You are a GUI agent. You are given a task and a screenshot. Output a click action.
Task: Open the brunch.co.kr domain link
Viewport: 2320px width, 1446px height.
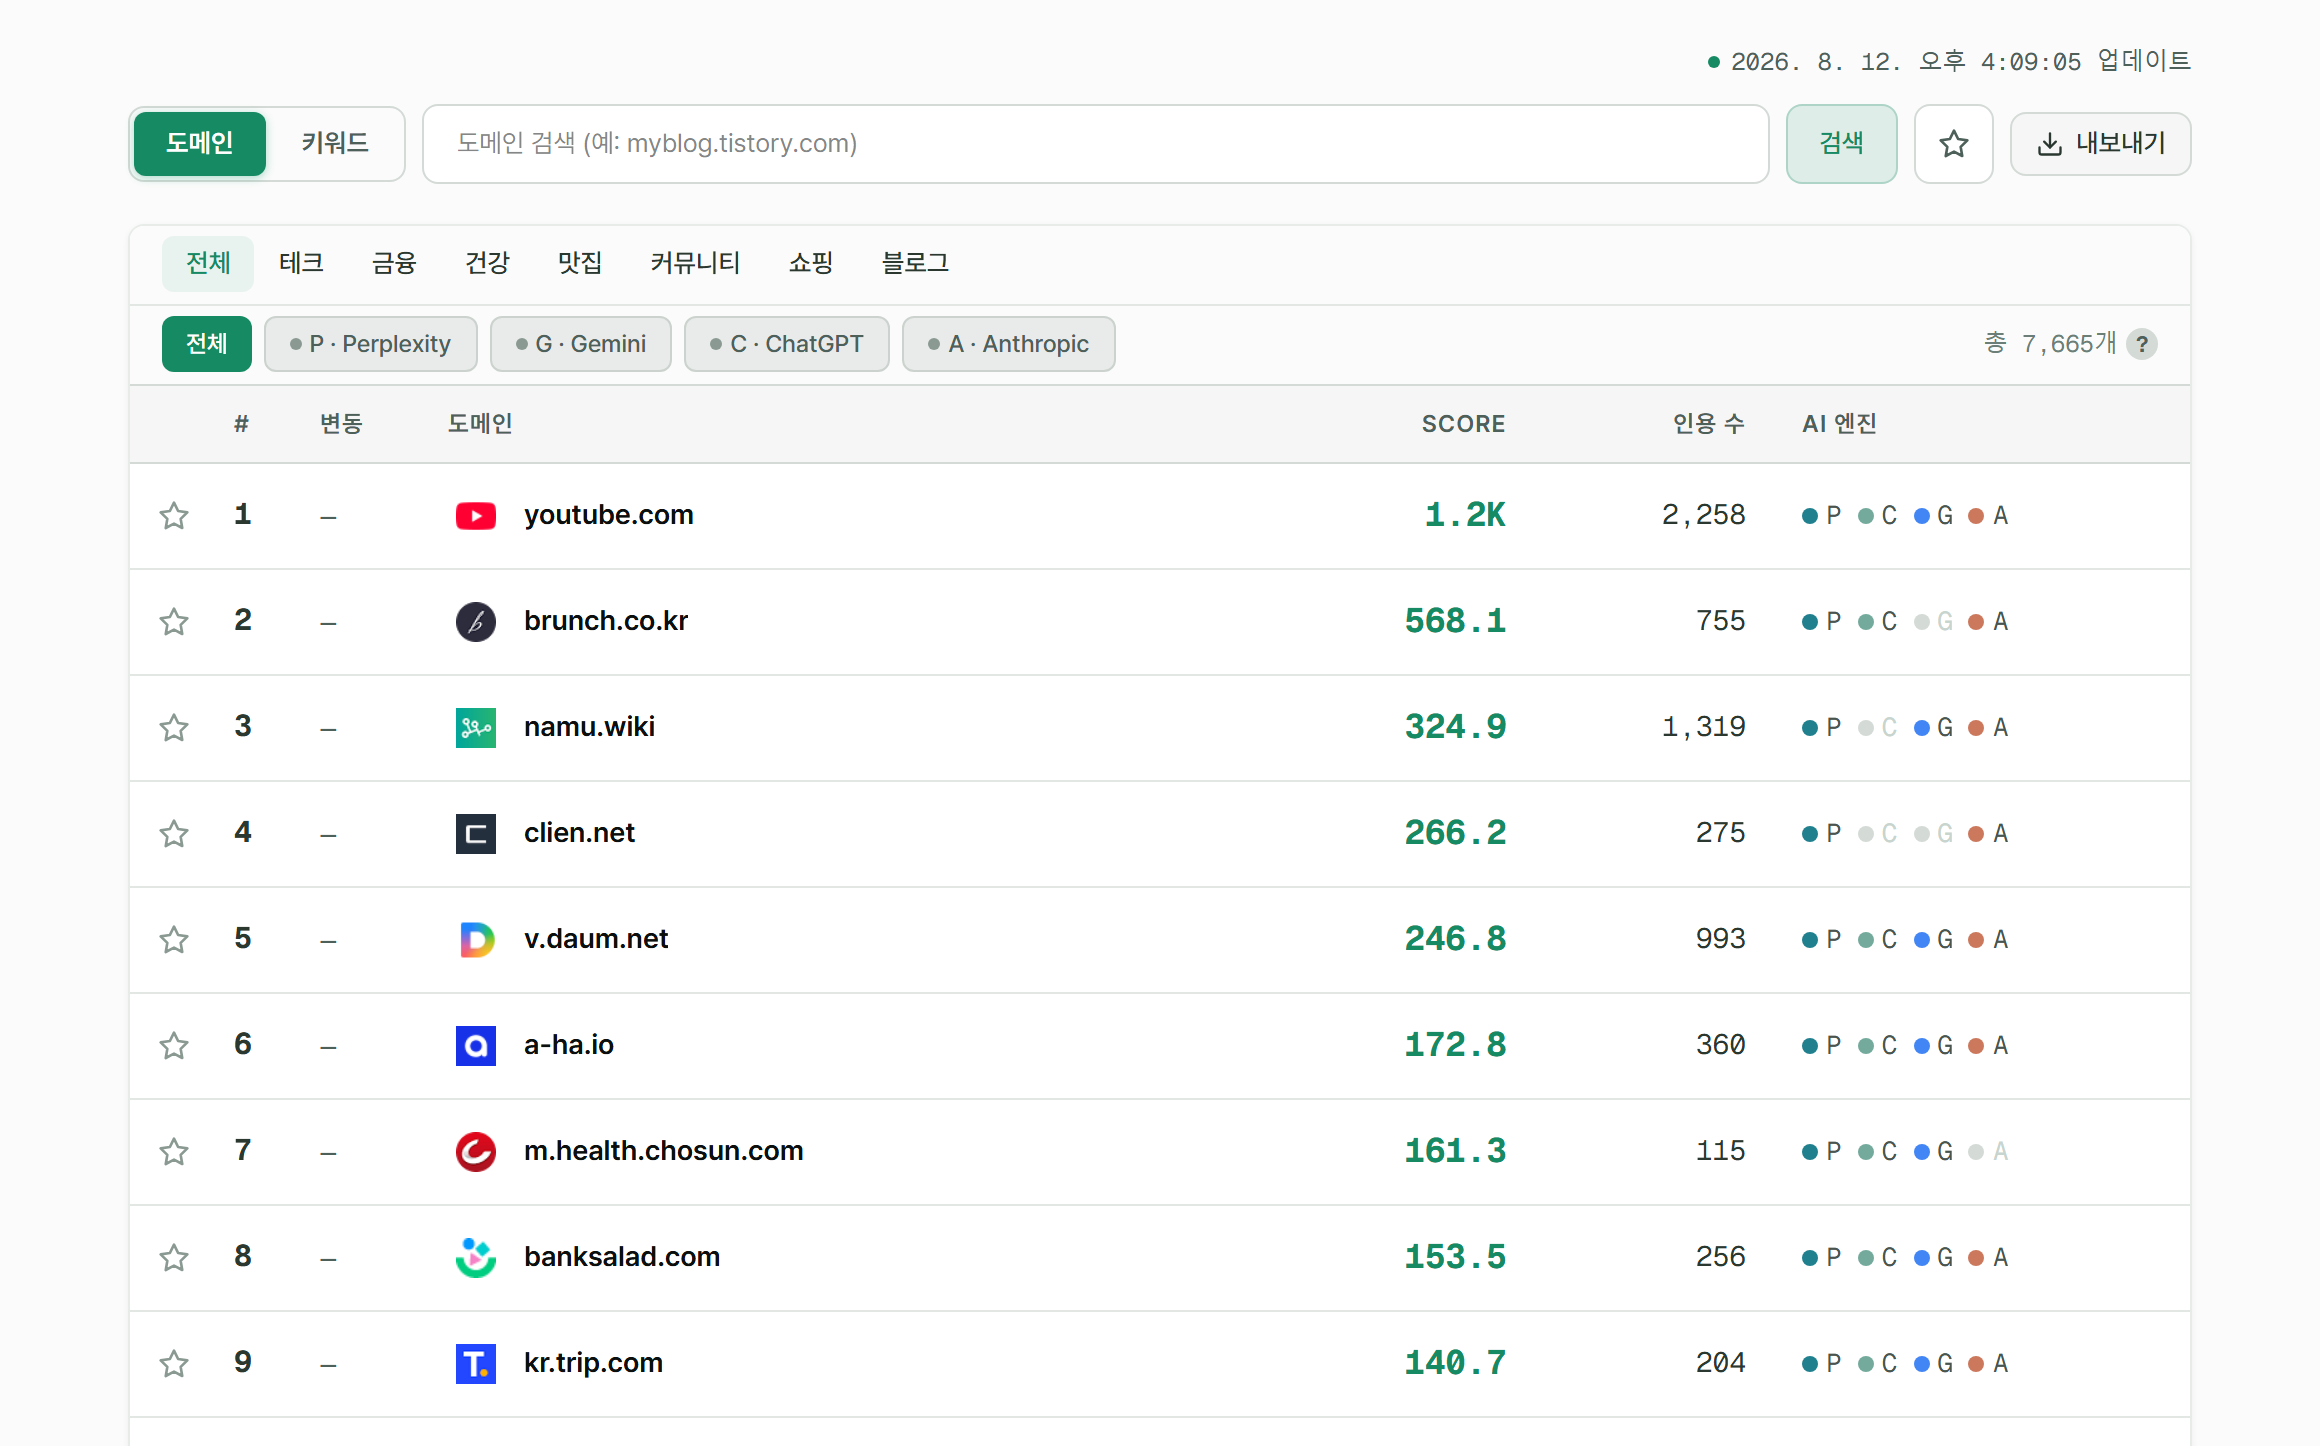[x=606, y=622]
